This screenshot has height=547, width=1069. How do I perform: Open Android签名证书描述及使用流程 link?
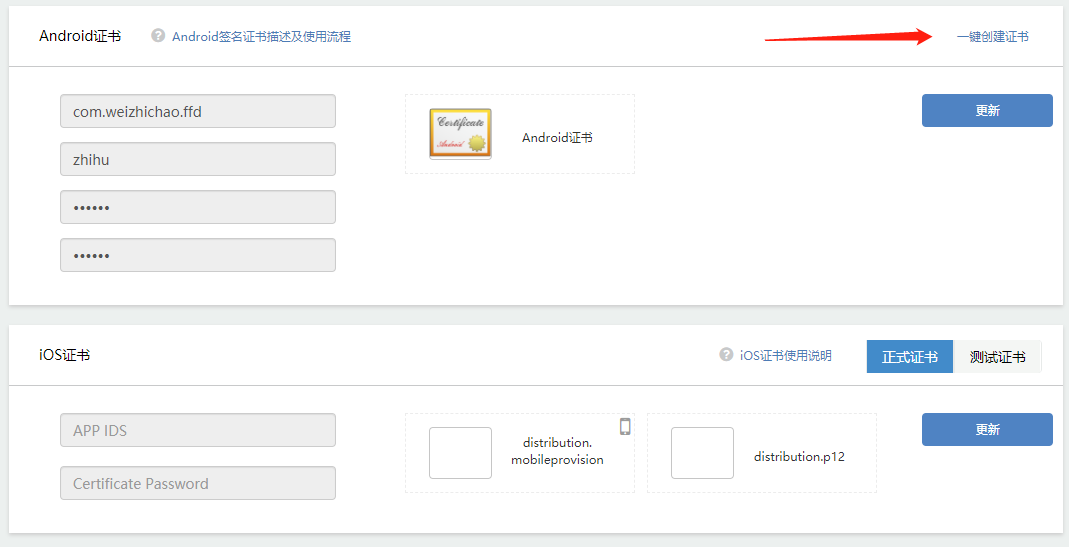(x=261, y=36)
